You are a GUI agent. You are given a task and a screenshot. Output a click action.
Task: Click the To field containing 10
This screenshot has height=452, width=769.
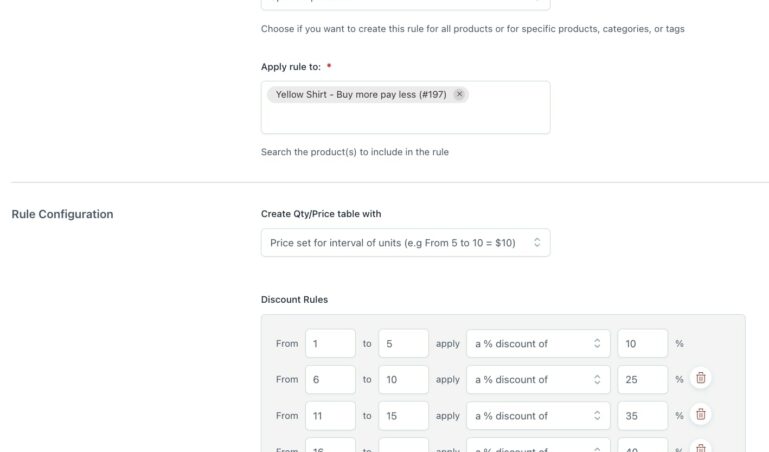click(403, 379)
